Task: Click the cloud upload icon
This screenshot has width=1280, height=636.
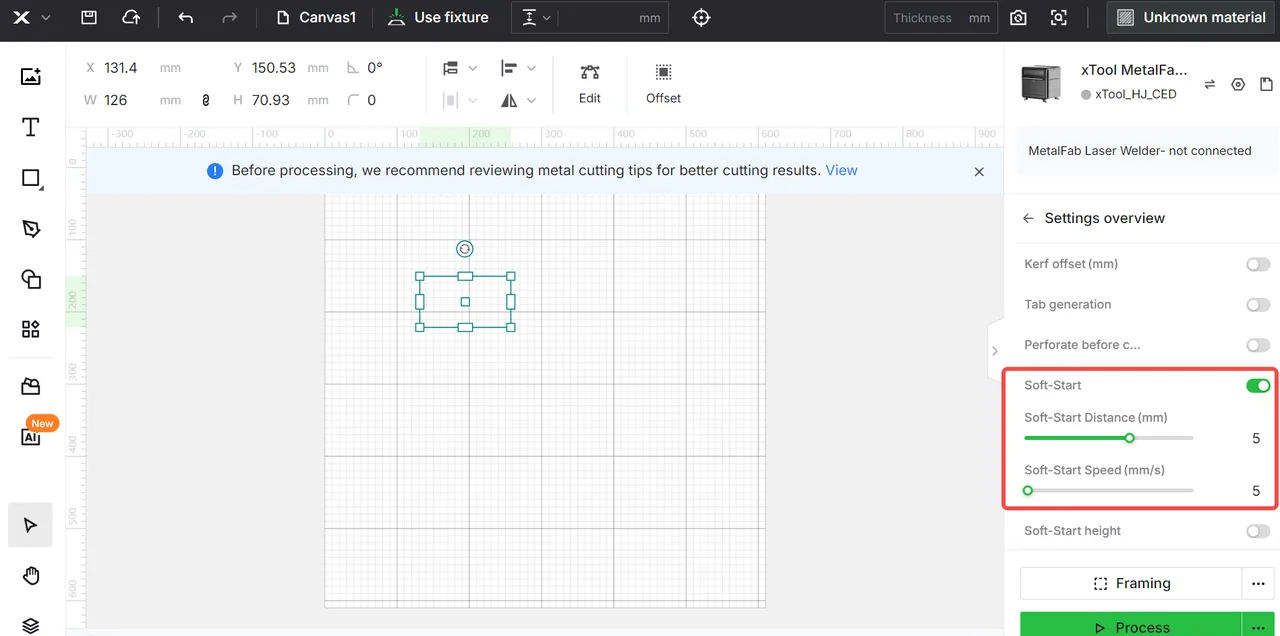Action: (131, 17)
